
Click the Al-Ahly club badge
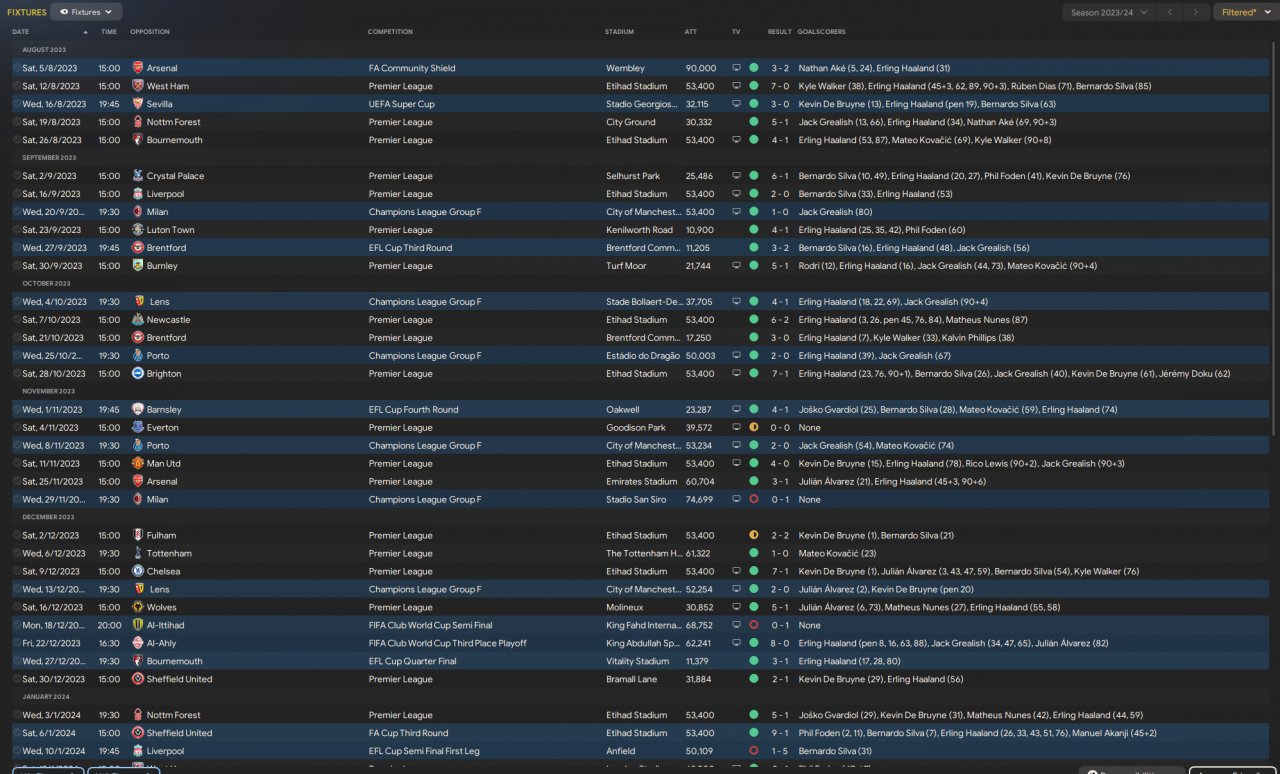coord(138,644)
